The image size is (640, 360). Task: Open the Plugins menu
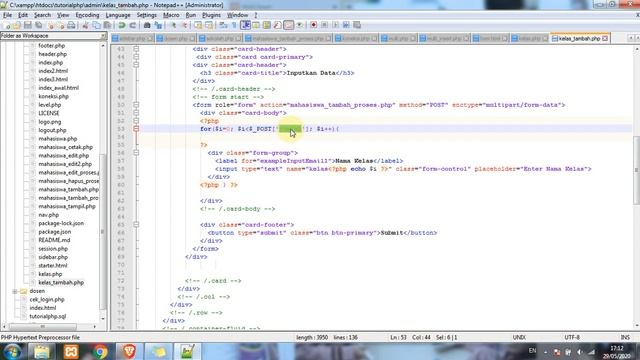(x=211, y=15)
